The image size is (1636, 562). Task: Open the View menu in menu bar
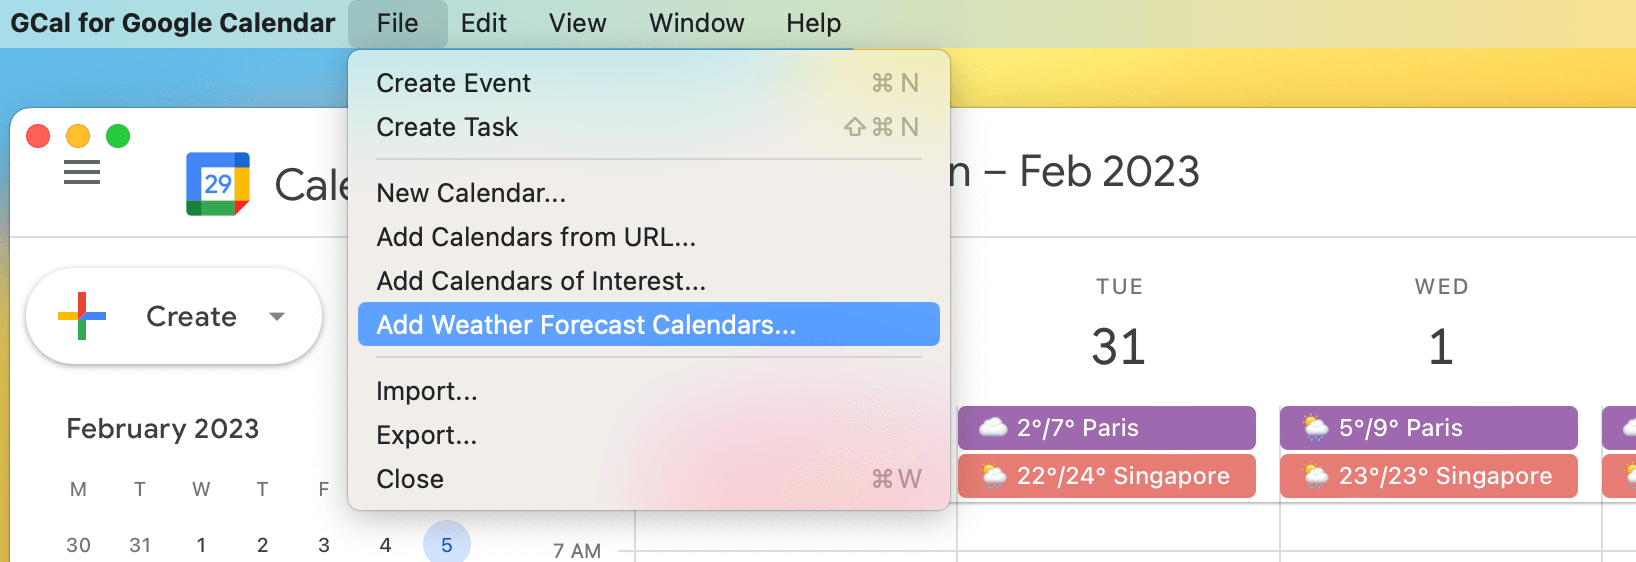click(x=578, y=23)
